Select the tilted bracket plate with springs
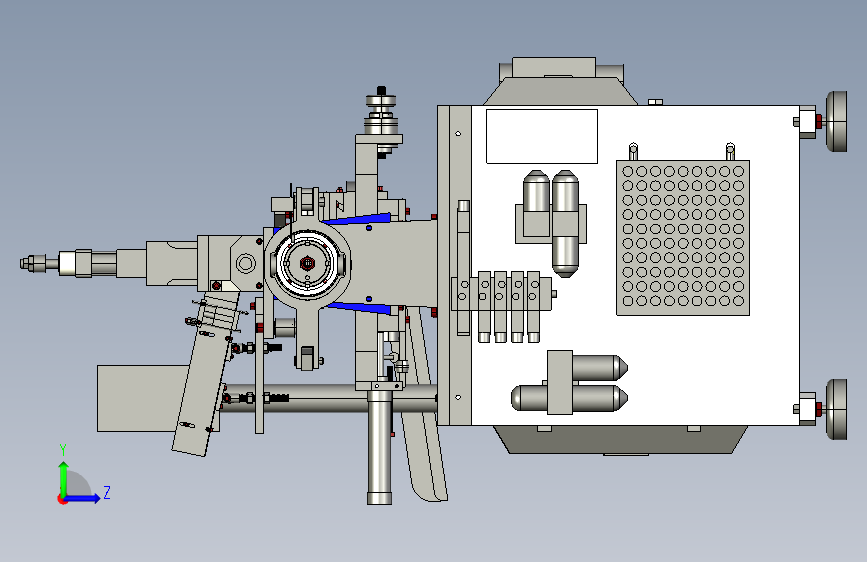 (206, 374)
